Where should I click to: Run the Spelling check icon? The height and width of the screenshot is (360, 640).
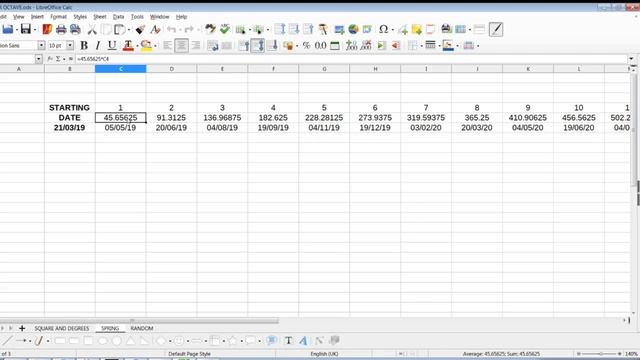225,29
